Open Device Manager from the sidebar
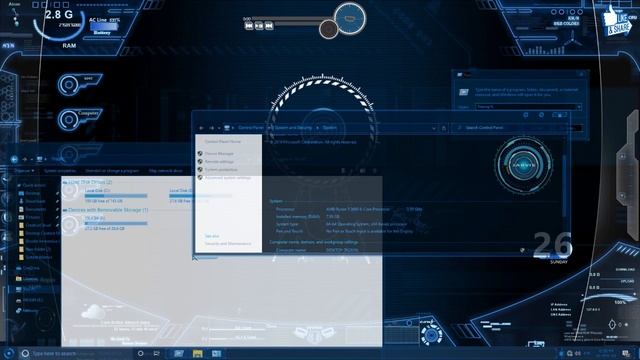The width and height of the screenshot is (640, 360). tap(219, 153)
